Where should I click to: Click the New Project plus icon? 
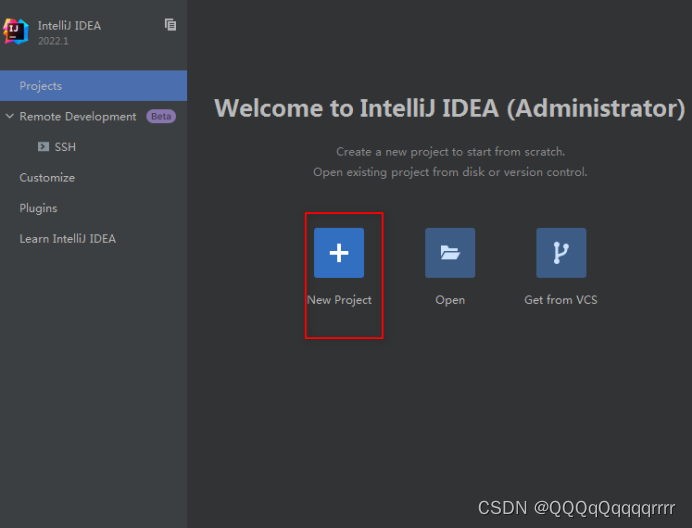[x=339, y=253]
